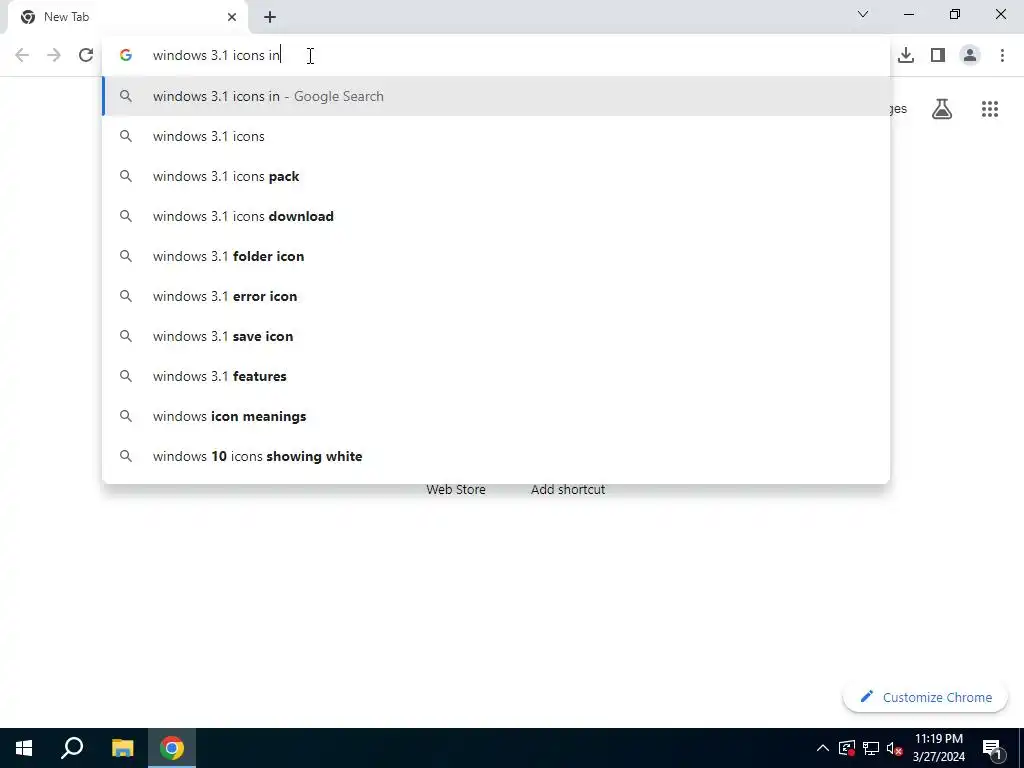Image resolution: width=1024 pixels, height=768 pixels.
Task: Click the new tab plus button
Action: click(x=270, y=17)
